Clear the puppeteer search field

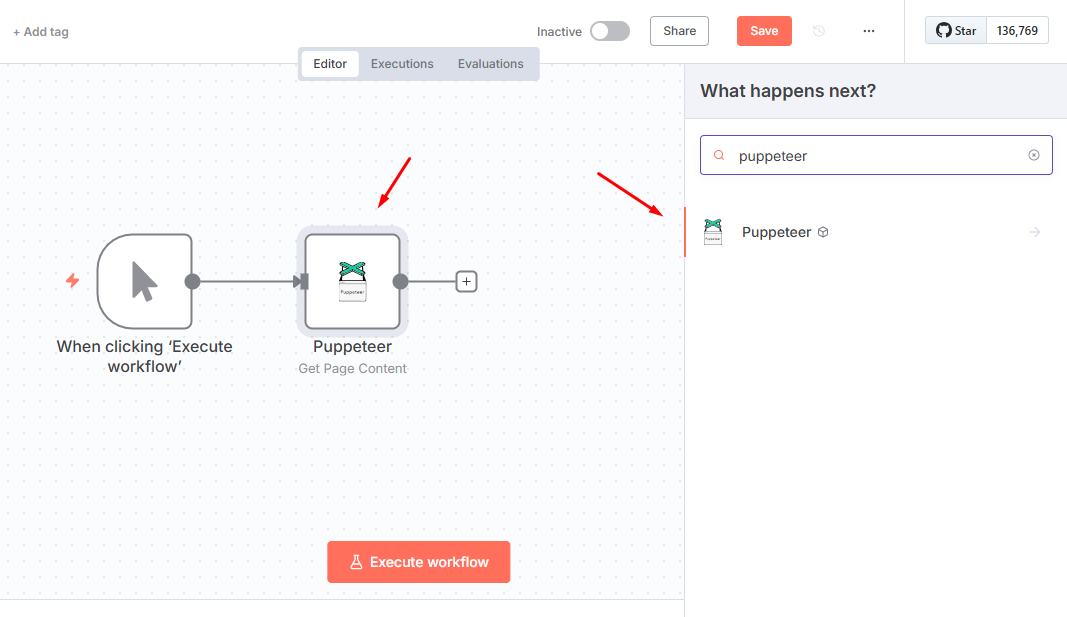1034,155
